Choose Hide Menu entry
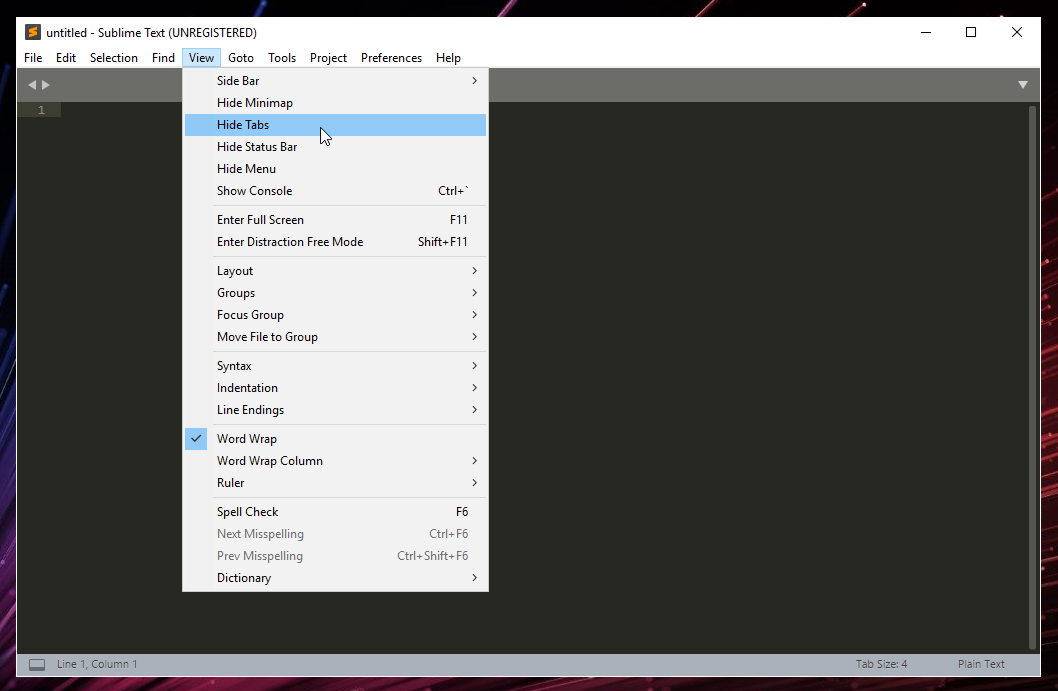The height and width of the screenshot is (691, 1058). [x=335, y=169]
